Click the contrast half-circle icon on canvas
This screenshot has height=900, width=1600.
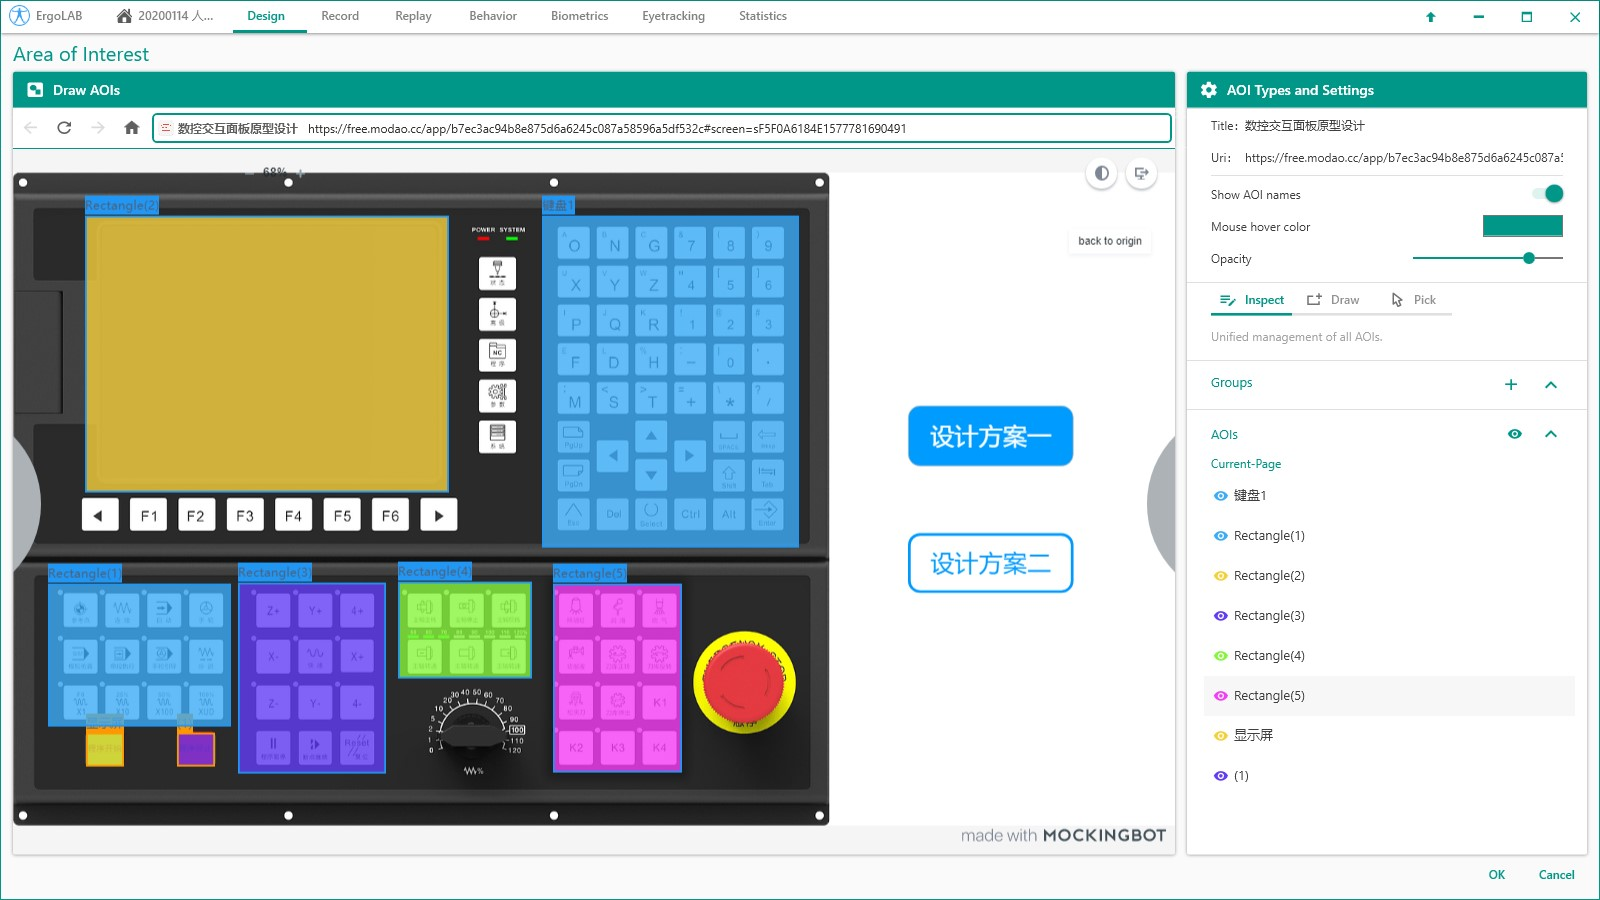point(1101,173)
